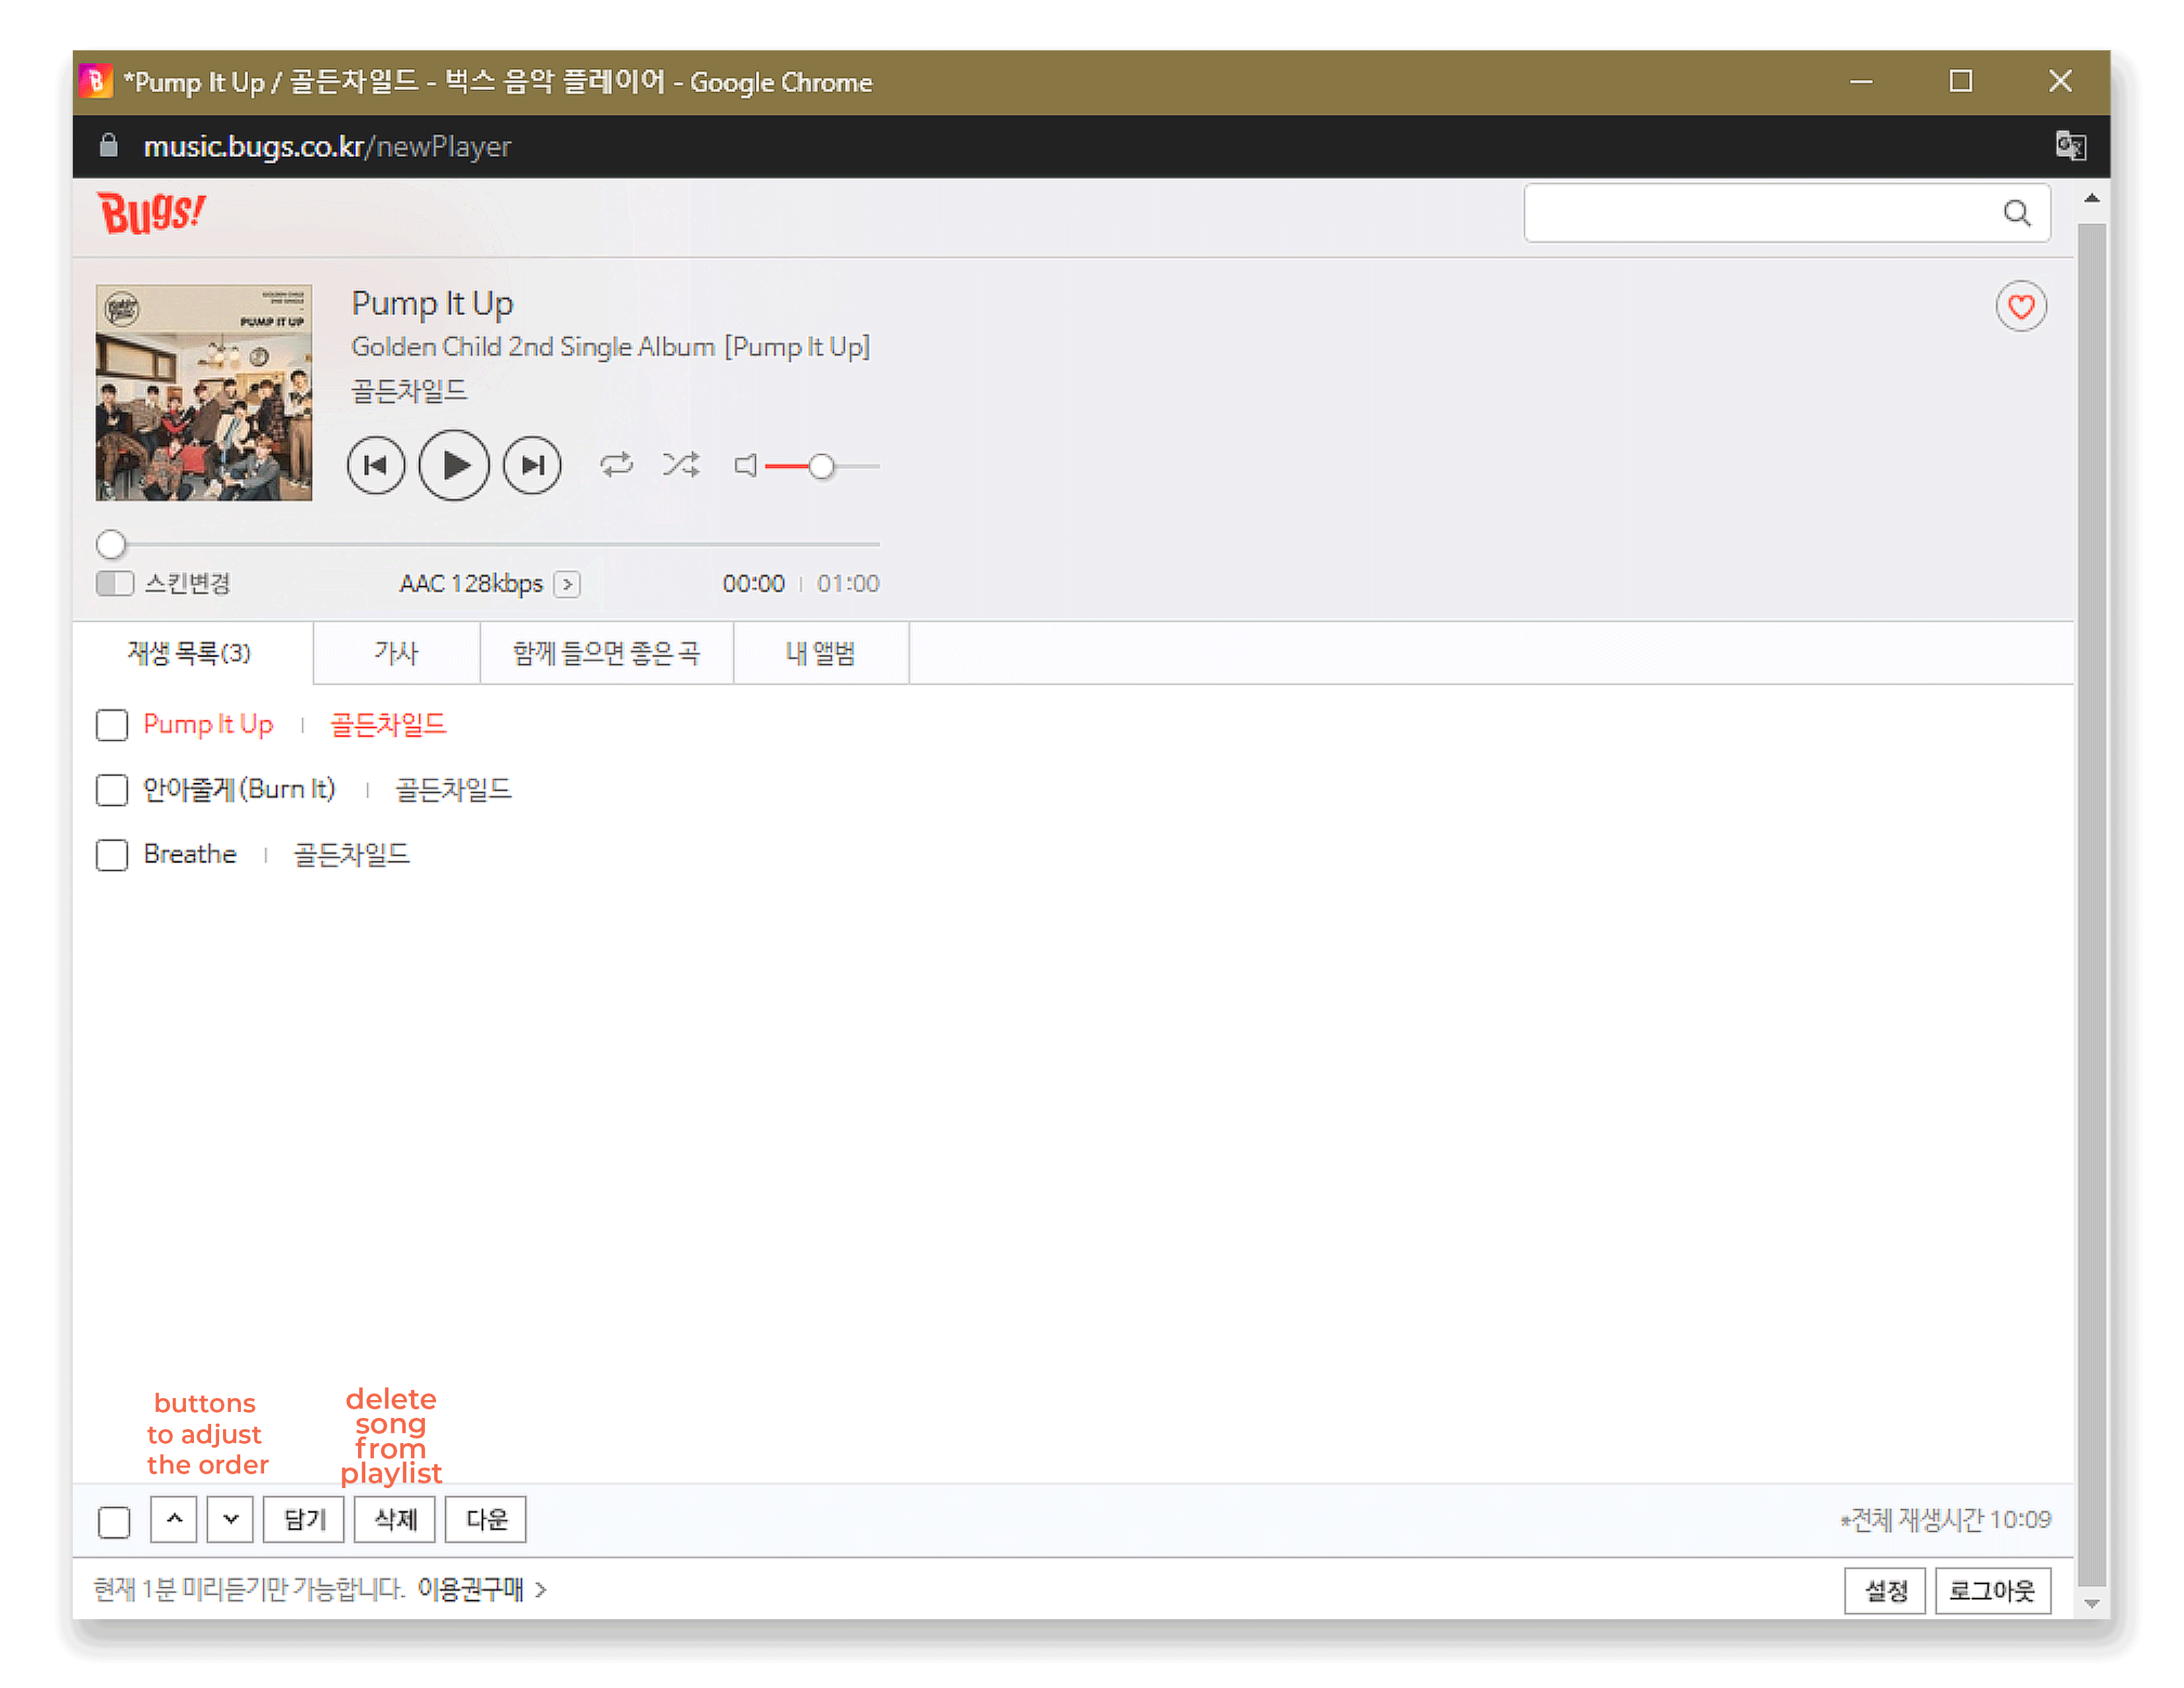Viewport: 2184px width, 1688px height.
Task: Check the Breathe song checkbox
Action: point(112,855)
